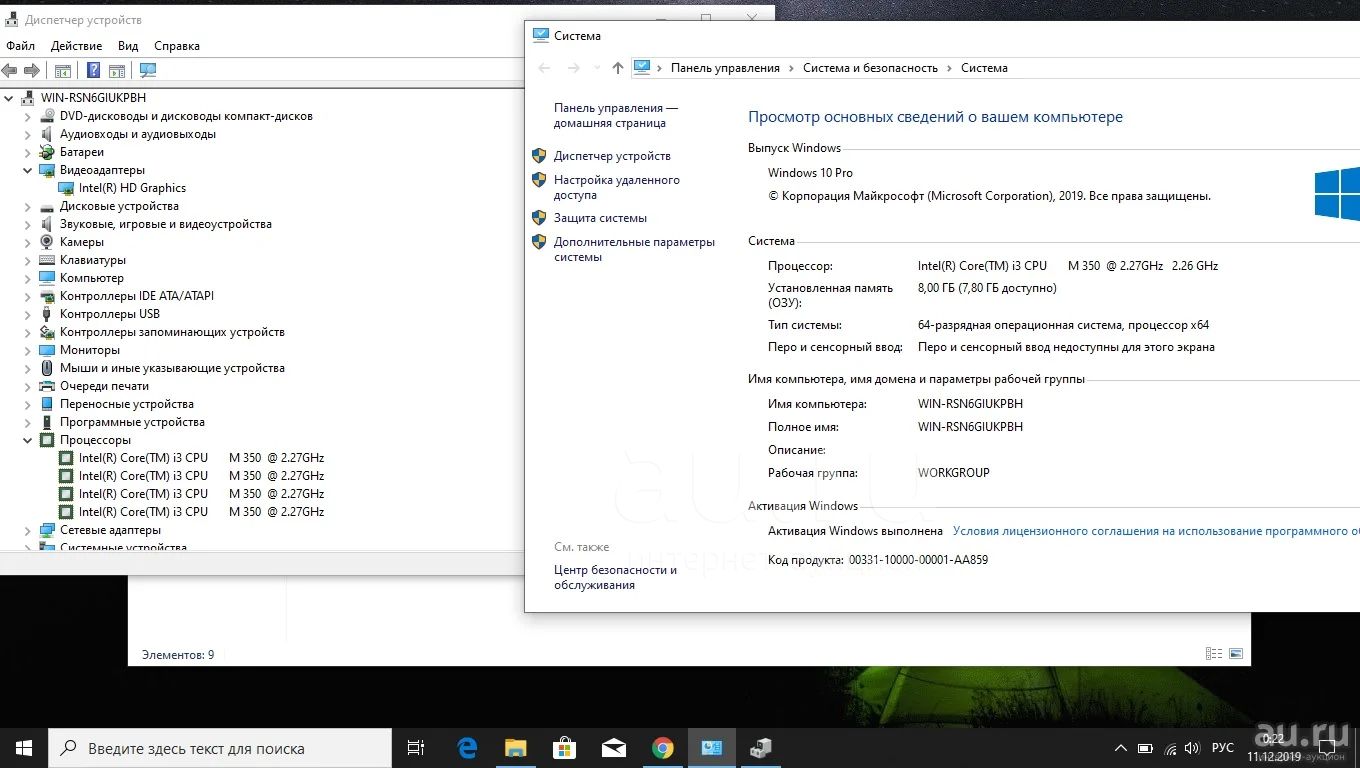Click Панель управления — домашняя страница link
1360x768 pixels.
(616, 115)
